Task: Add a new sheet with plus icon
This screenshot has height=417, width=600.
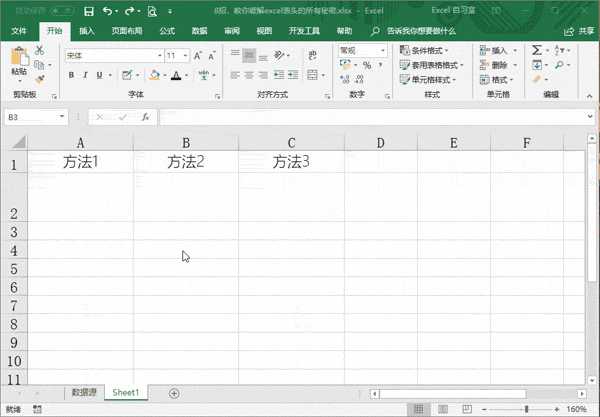Action: [x=174, y=393]
